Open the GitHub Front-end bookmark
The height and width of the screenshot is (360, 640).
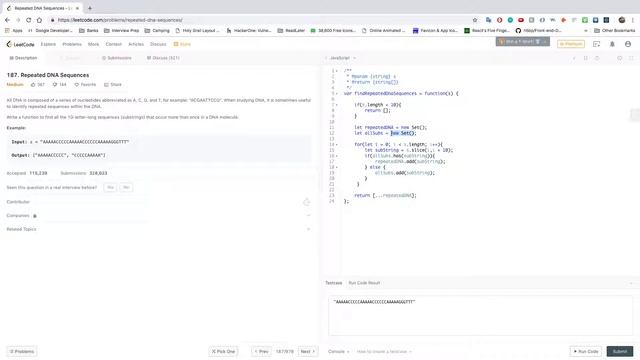(538, 31)
